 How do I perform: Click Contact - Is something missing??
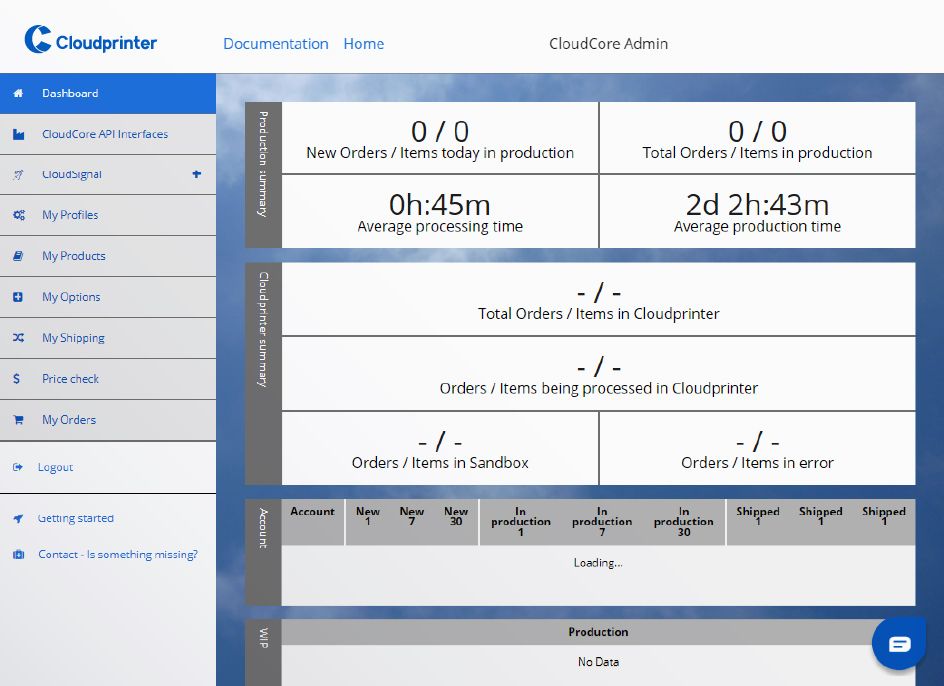(x=117, y=555)
